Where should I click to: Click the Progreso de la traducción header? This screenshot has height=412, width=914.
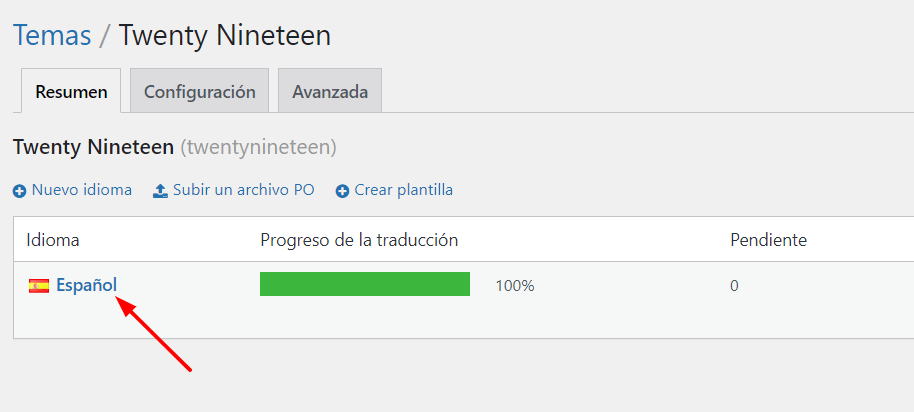359,240
